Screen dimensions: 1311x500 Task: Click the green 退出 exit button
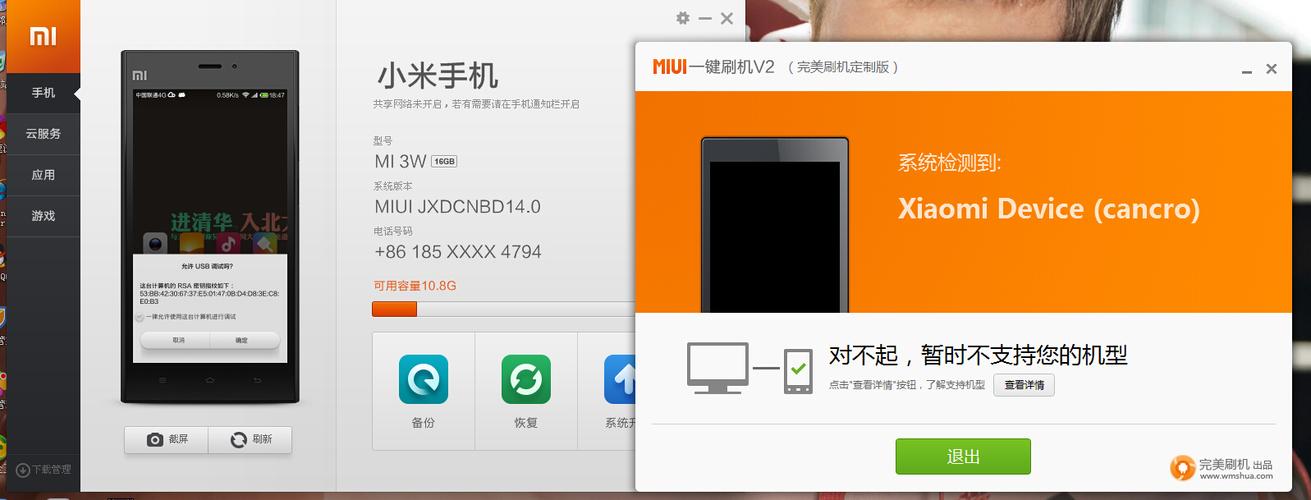point(963,457)
